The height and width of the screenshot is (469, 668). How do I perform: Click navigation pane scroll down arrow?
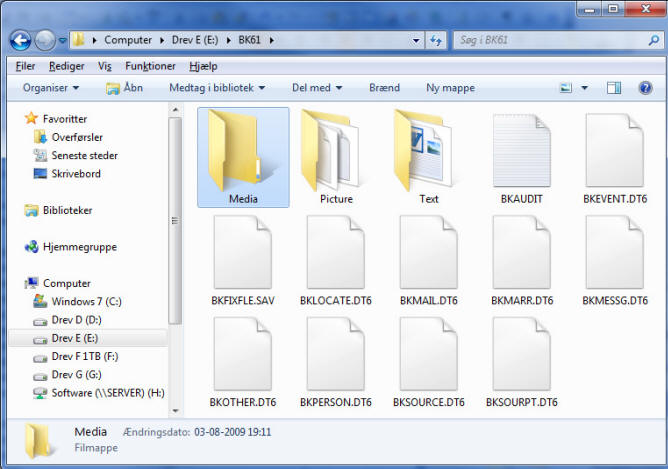(x=175, y=411)
